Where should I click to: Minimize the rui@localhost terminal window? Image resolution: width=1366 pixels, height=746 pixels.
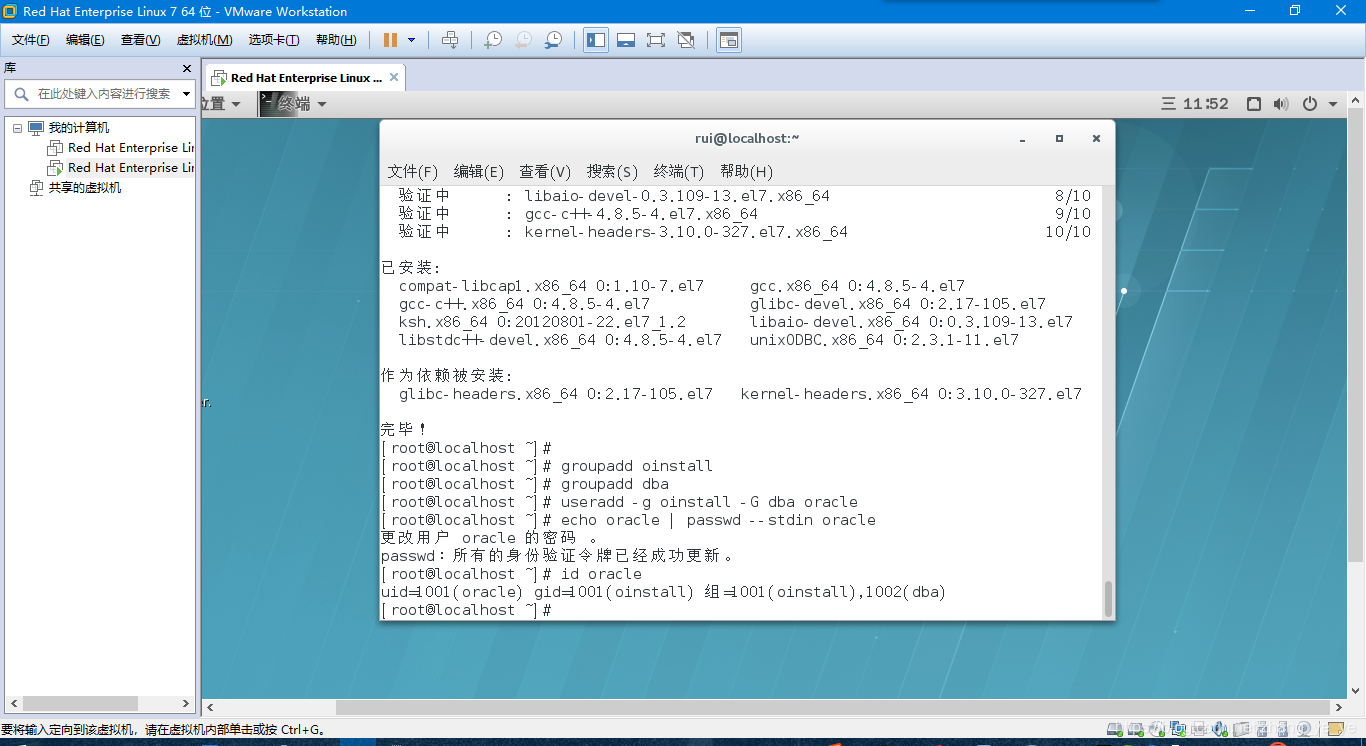(1022, 139)
